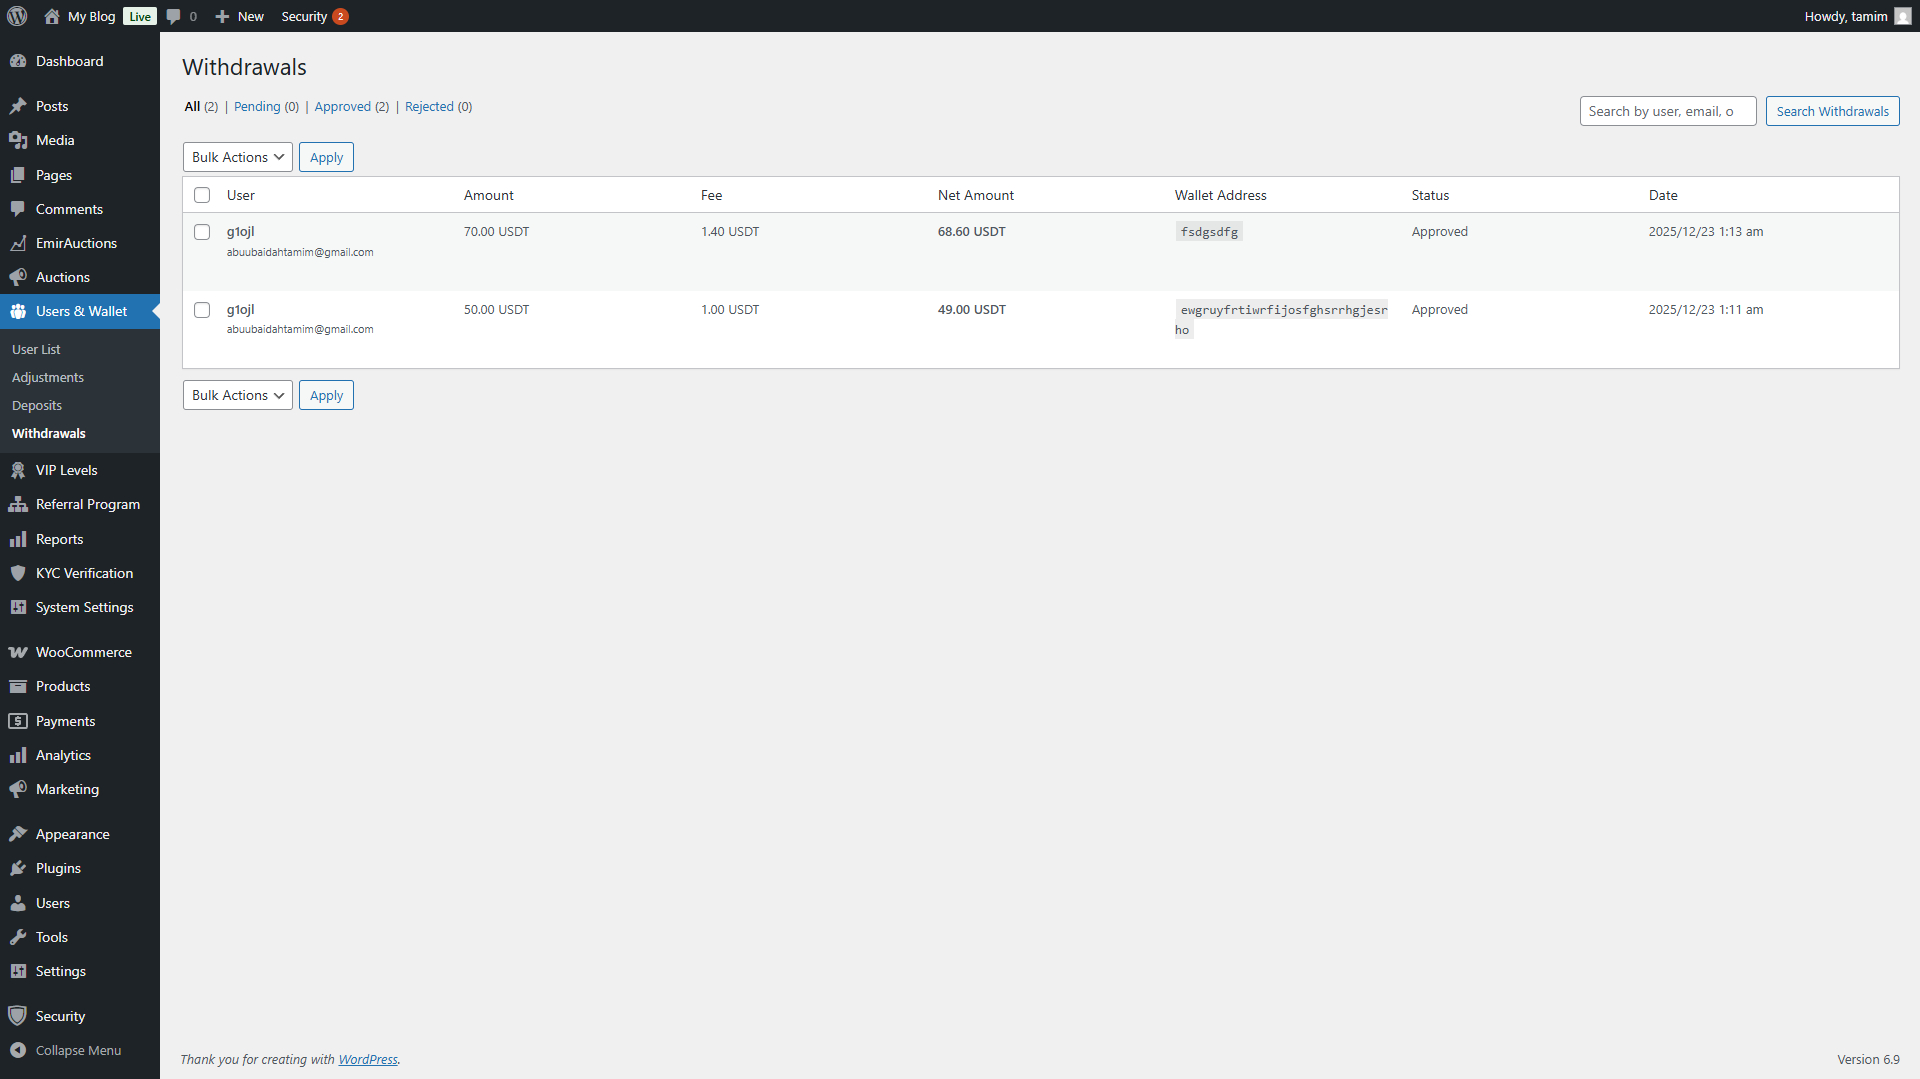1920x1079 pixels.
Task: Click date 2025/12/23 1:11 am
Action: coord(1706,310)
